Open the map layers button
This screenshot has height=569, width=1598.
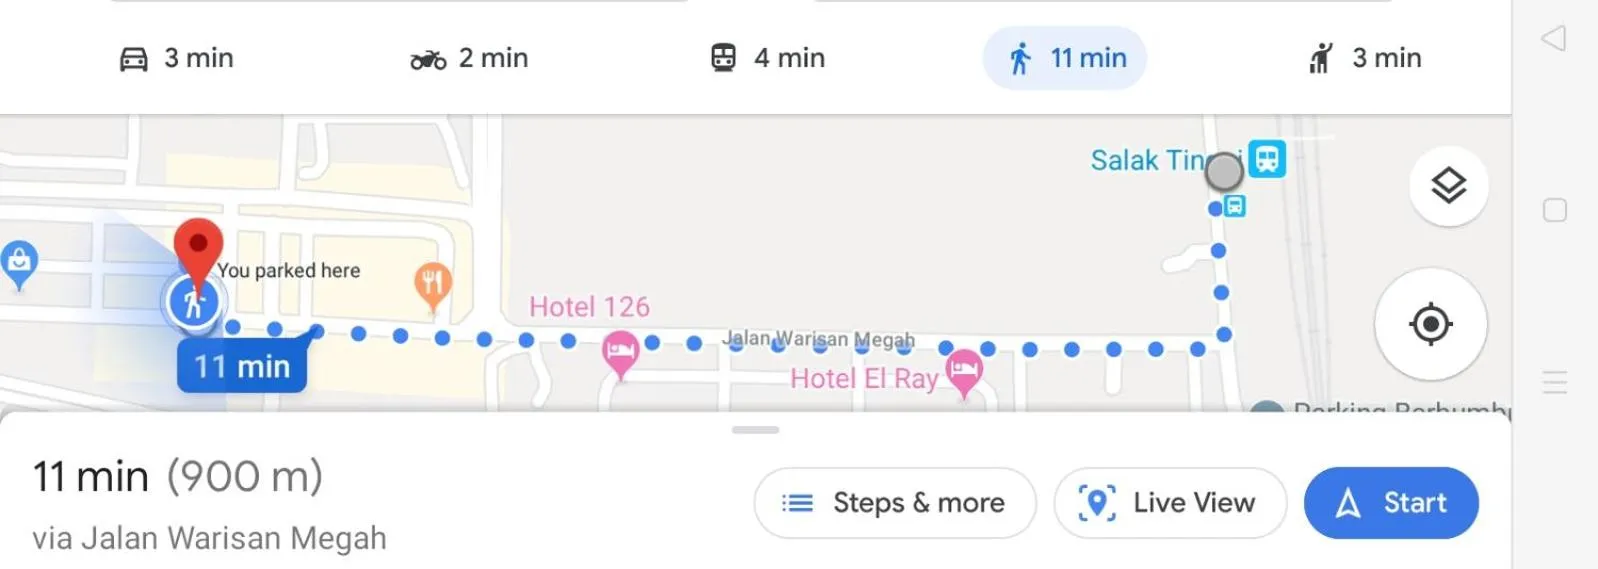1448,186
